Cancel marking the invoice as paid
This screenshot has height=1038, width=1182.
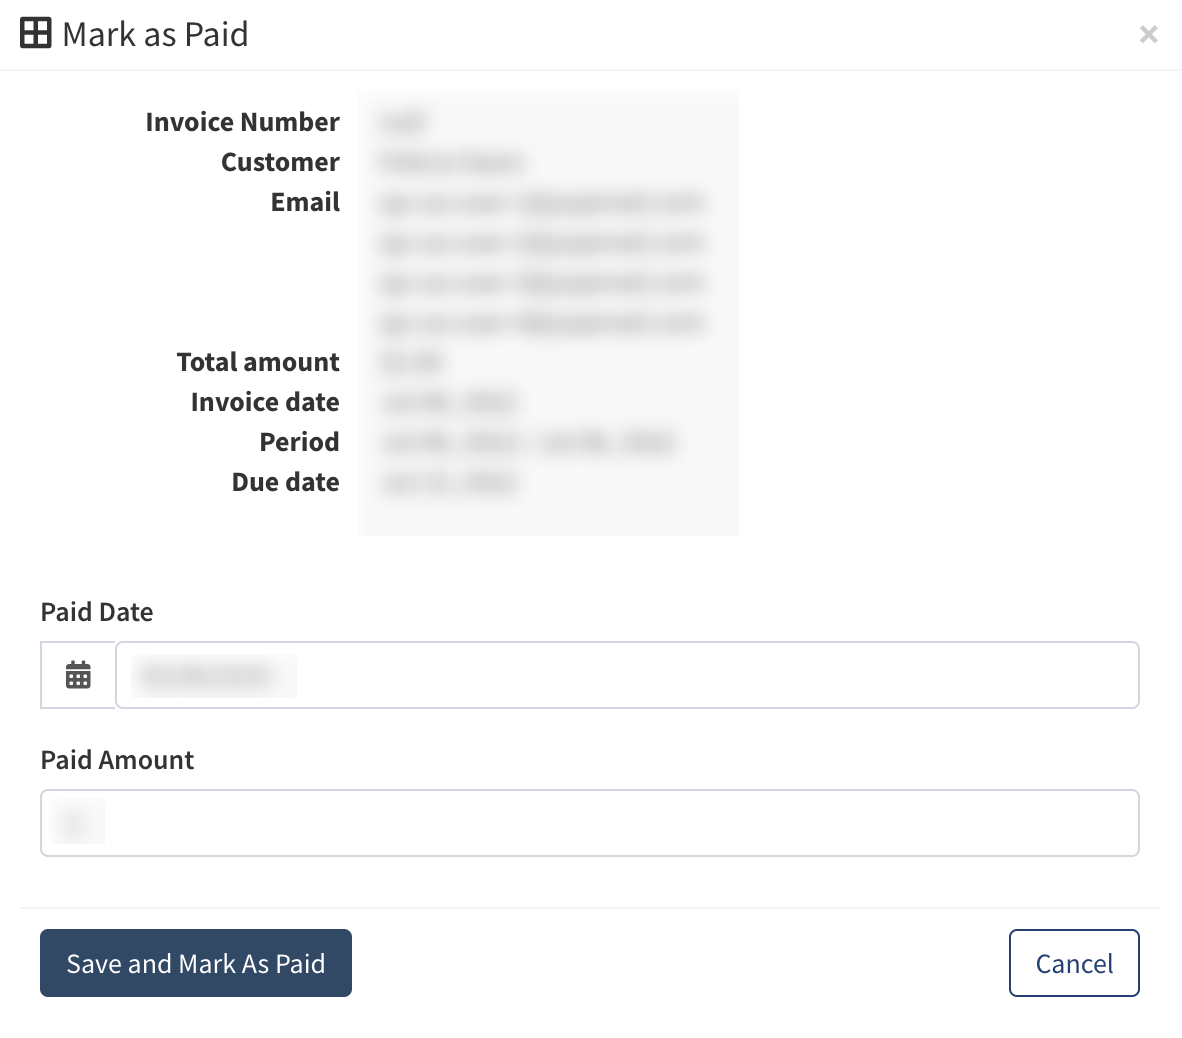(1074, 963)
